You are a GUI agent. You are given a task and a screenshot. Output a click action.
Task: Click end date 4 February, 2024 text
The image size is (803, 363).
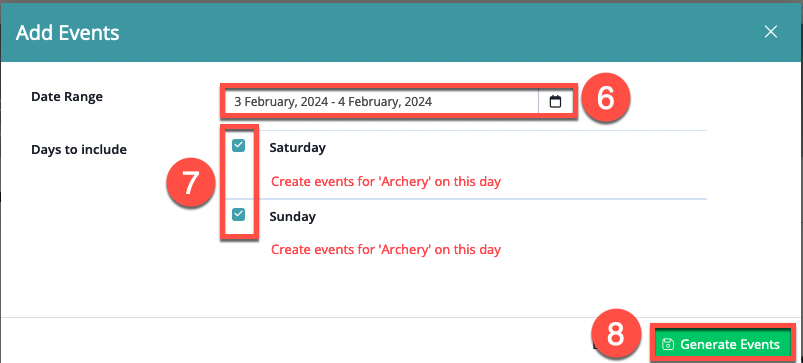coord(384,101)
